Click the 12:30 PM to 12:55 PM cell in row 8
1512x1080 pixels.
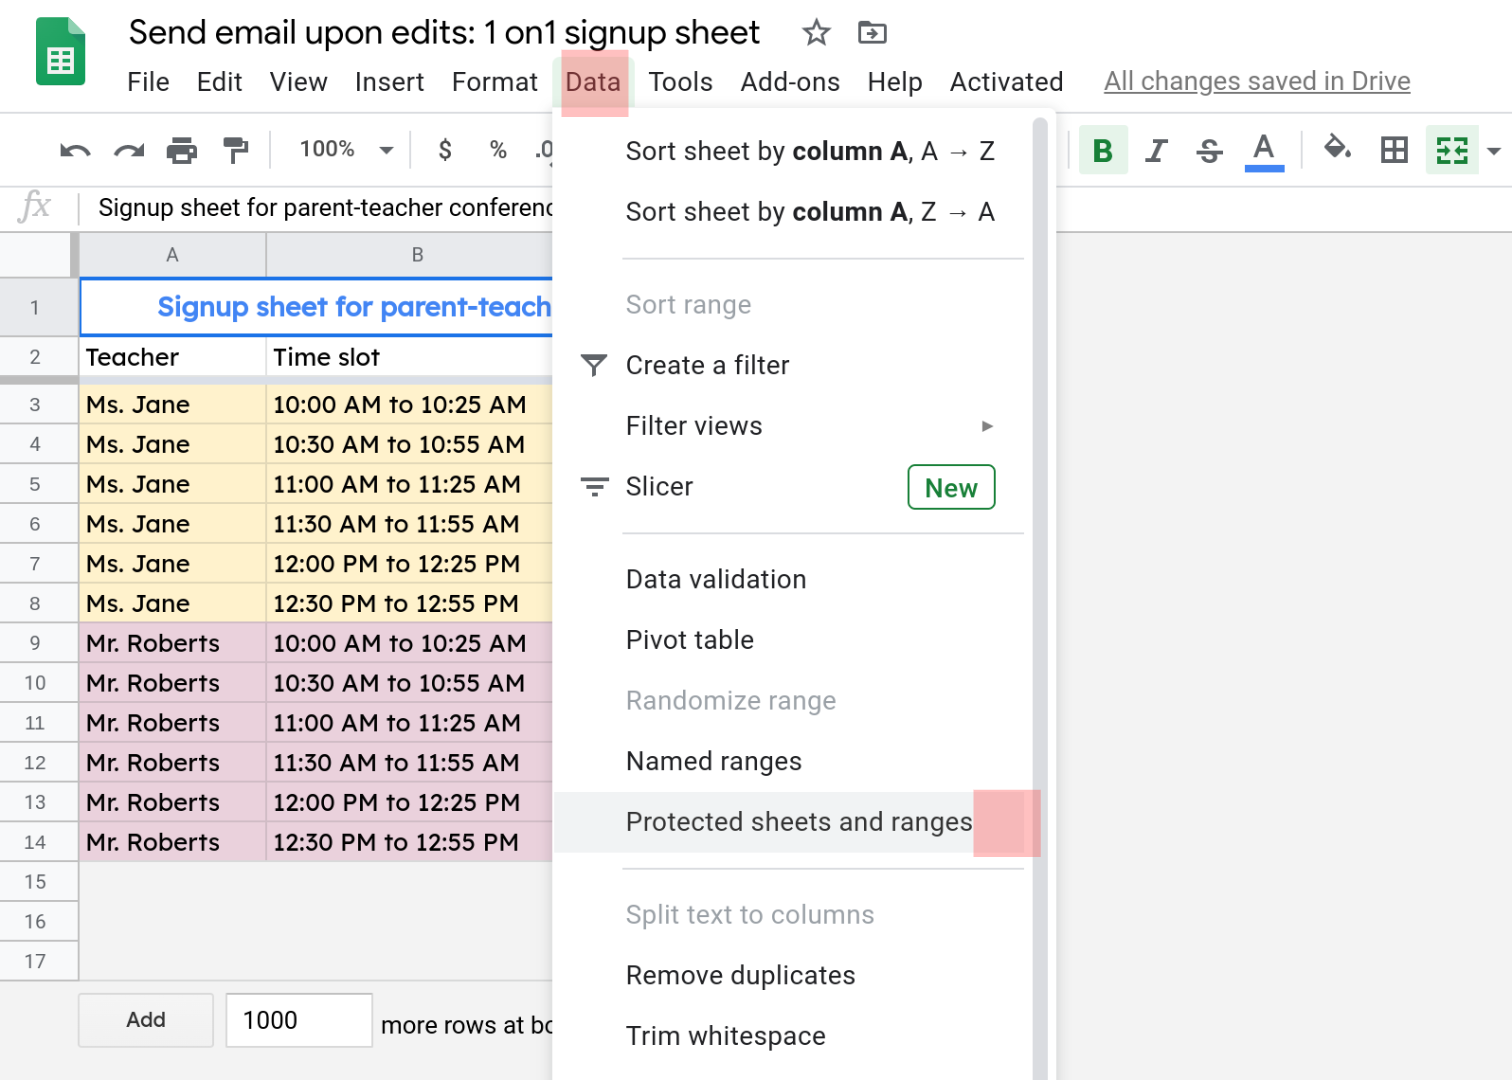tap(410, 604)
